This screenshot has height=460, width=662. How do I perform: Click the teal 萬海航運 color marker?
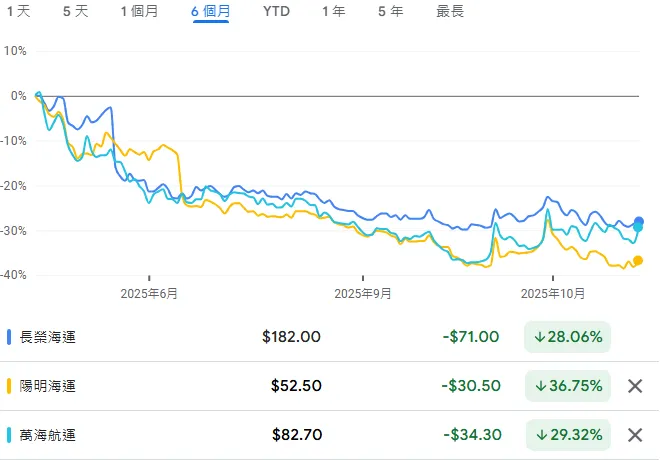pyautogui.click(x=9, y=435)
